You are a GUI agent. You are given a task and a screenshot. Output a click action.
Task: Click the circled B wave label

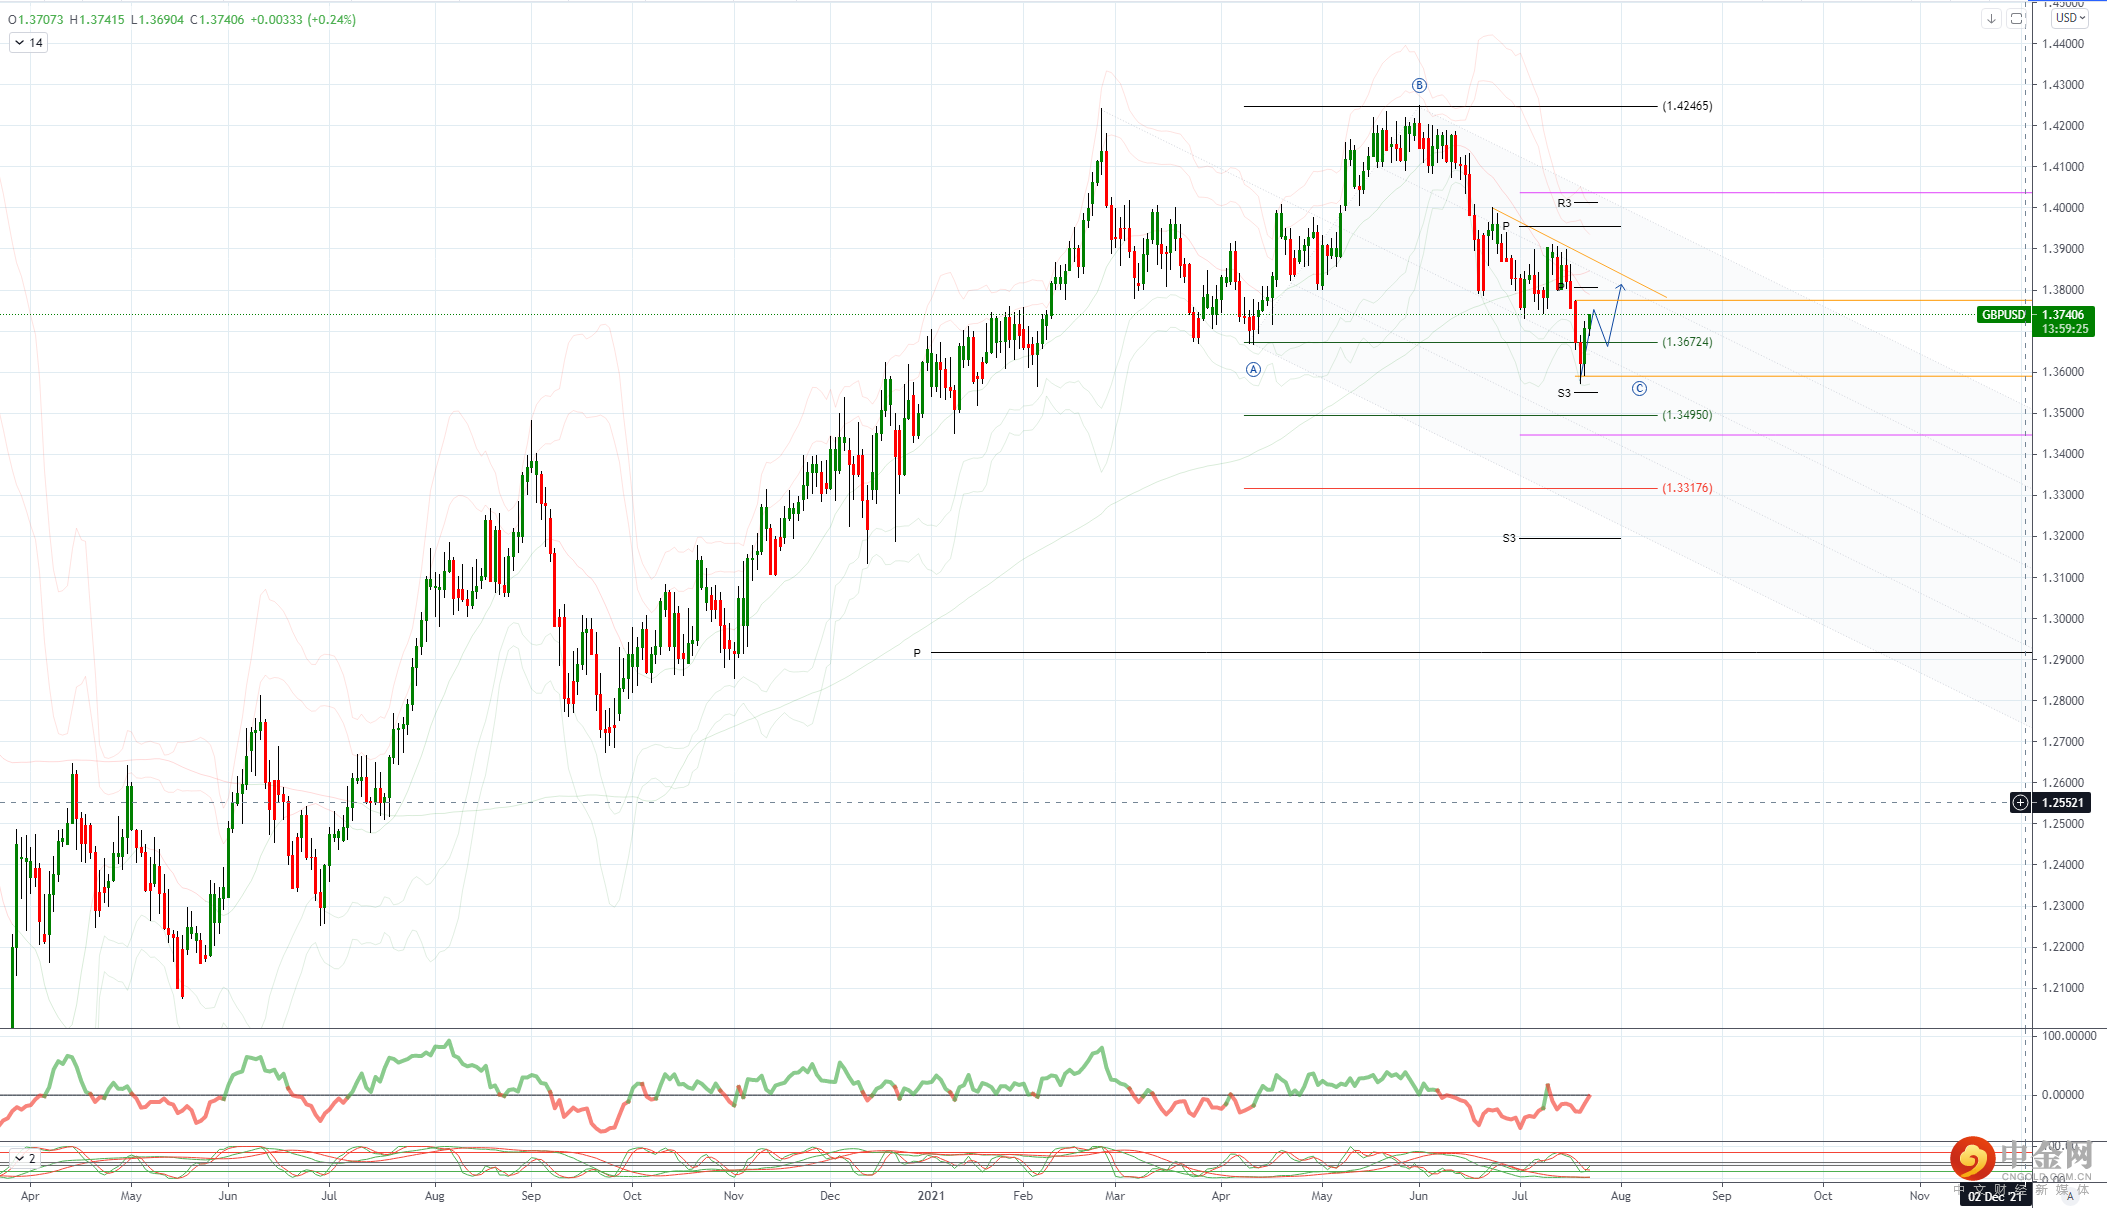[1419, 86]
